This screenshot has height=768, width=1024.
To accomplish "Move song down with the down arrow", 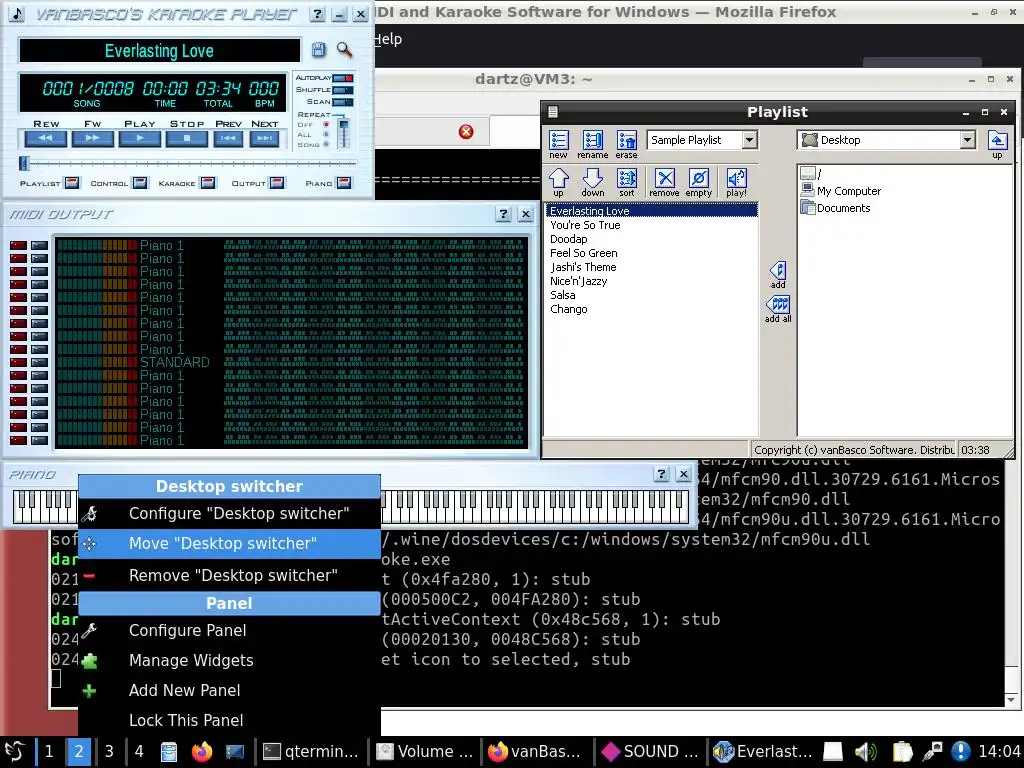I will [x=592, y=182].
